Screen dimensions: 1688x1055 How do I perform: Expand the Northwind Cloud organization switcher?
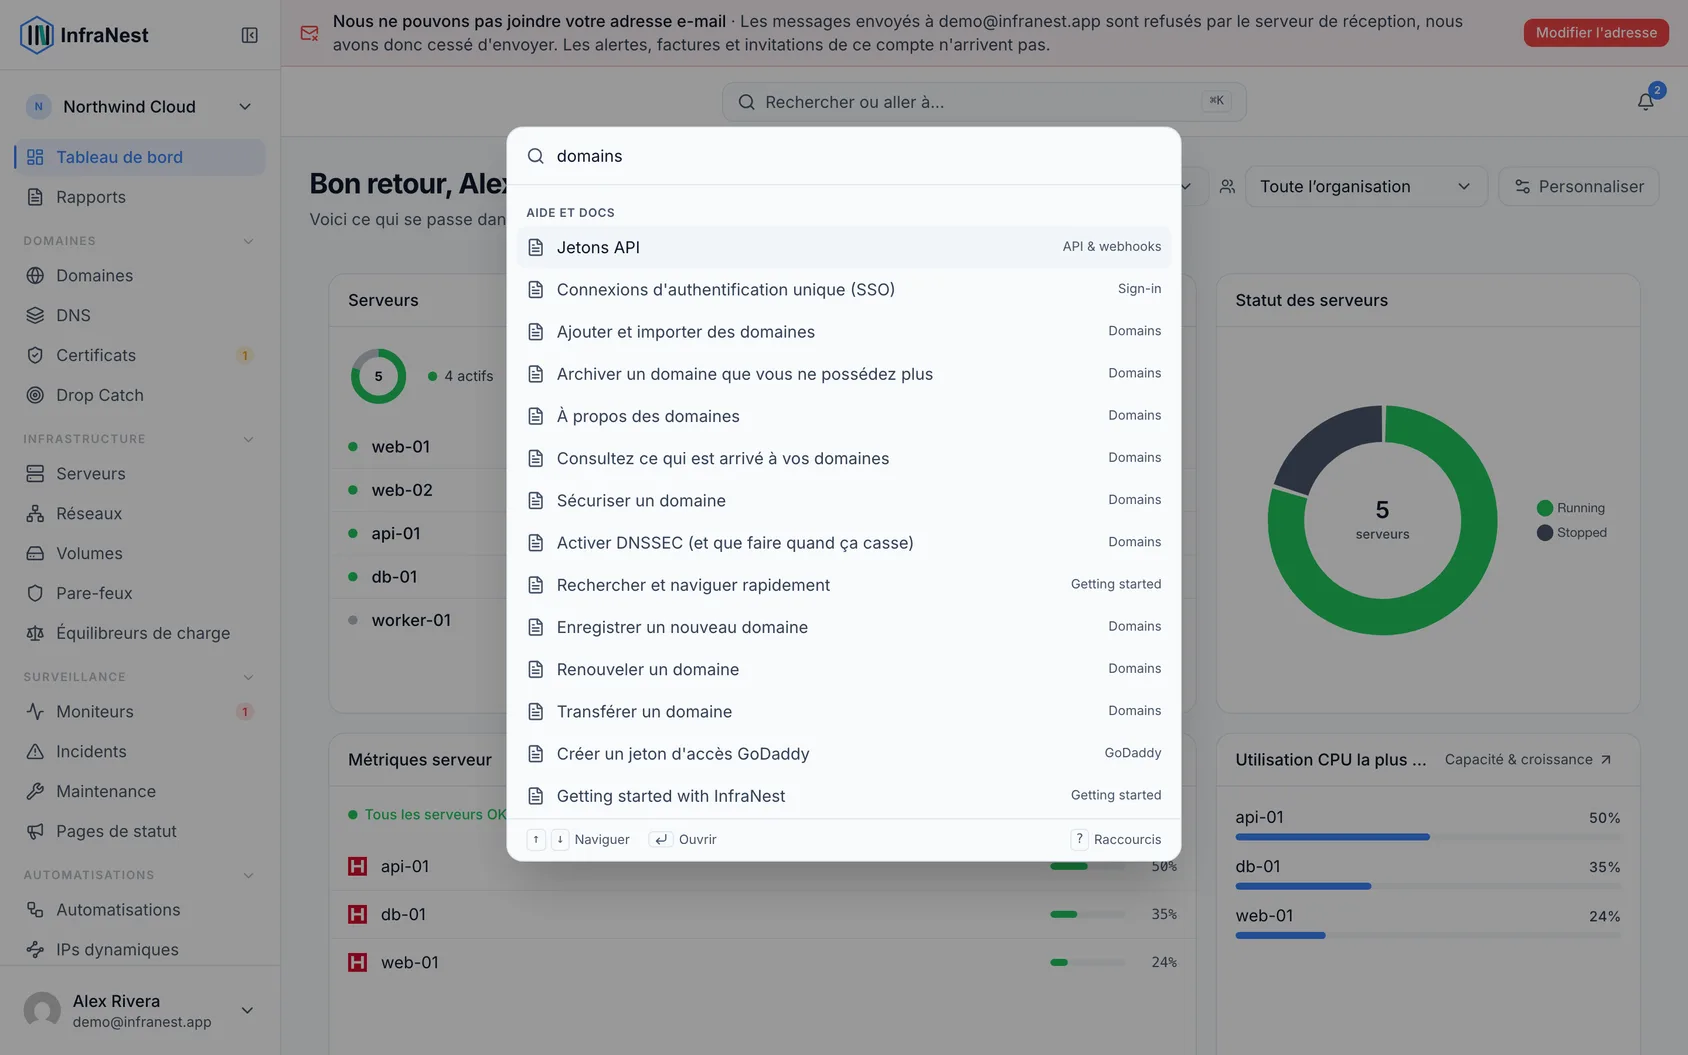click(140, 106)
